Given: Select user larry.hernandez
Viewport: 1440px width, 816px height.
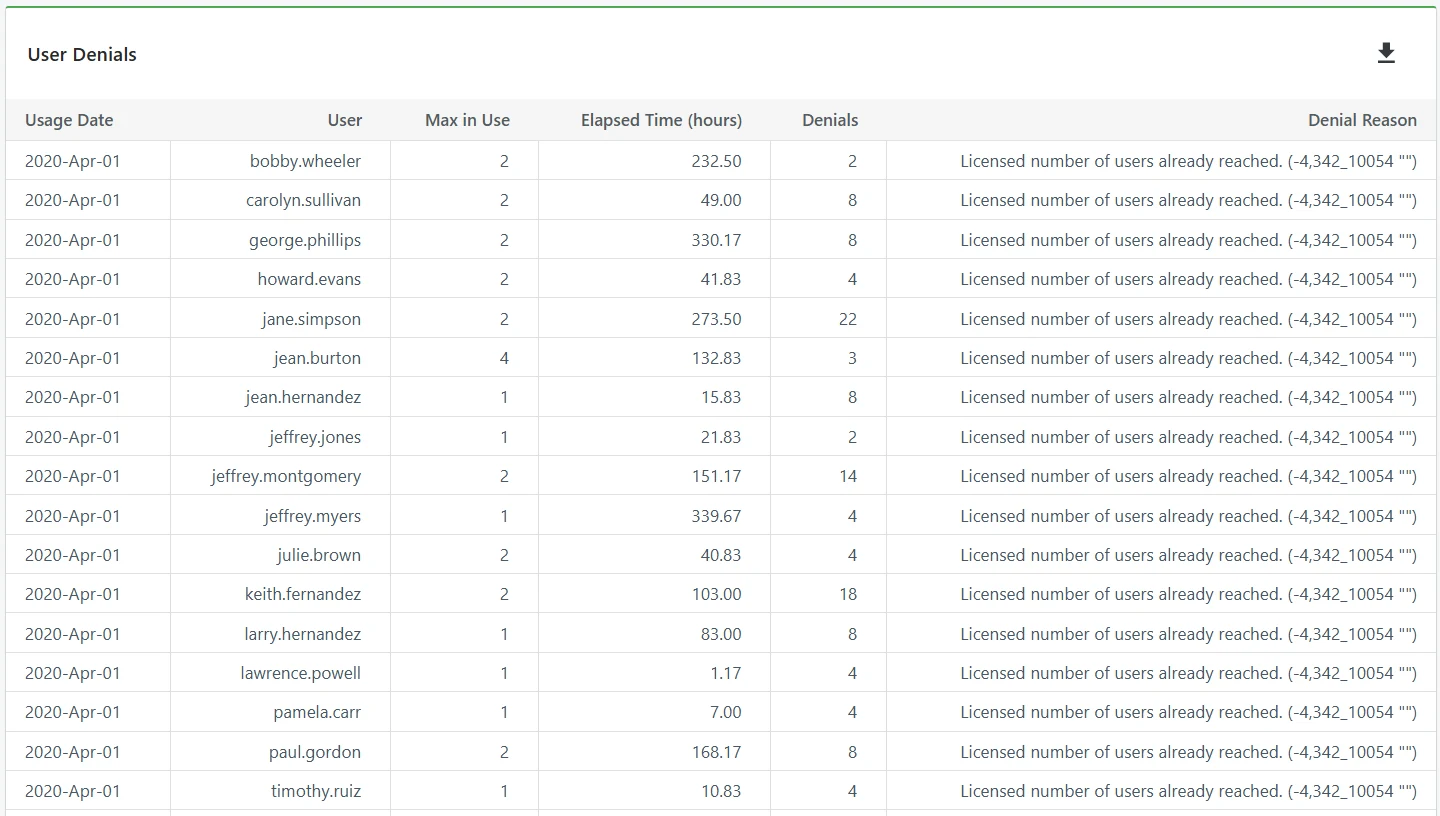Looking at the screenshot, I should click(x=302, y=634).
